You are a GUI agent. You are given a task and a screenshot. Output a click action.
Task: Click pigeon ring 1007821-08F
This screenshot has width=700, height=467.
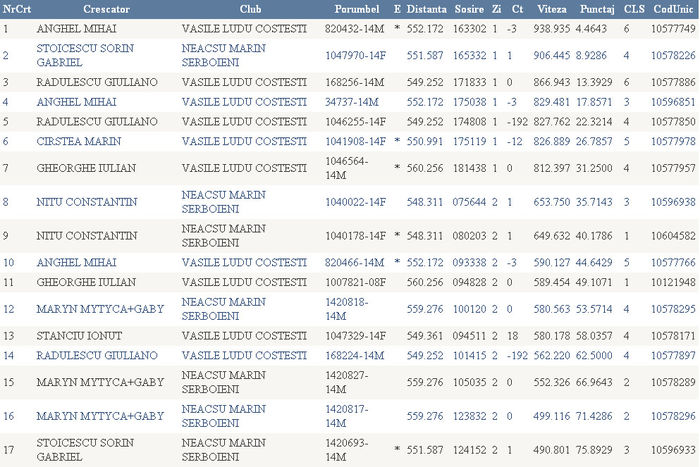(x=355, y=282)
